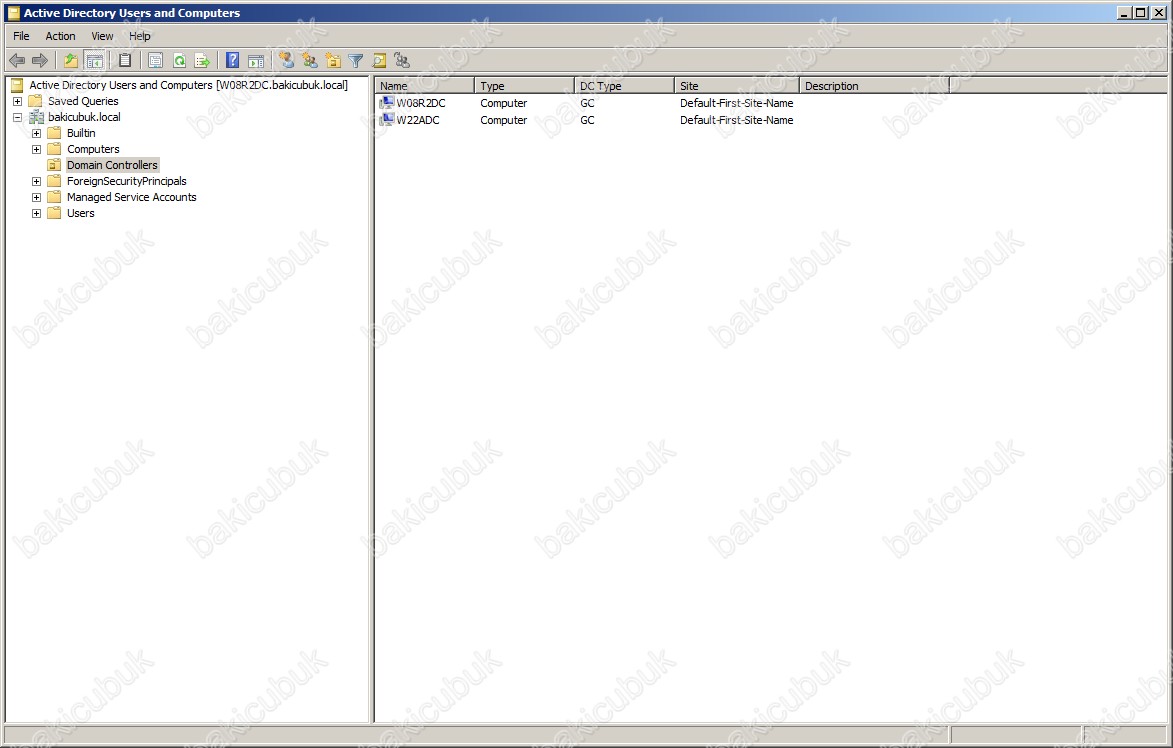Sort list by Site column header
The height and width of the screenshot is (748, 1173).
click(x=737, y=86)
